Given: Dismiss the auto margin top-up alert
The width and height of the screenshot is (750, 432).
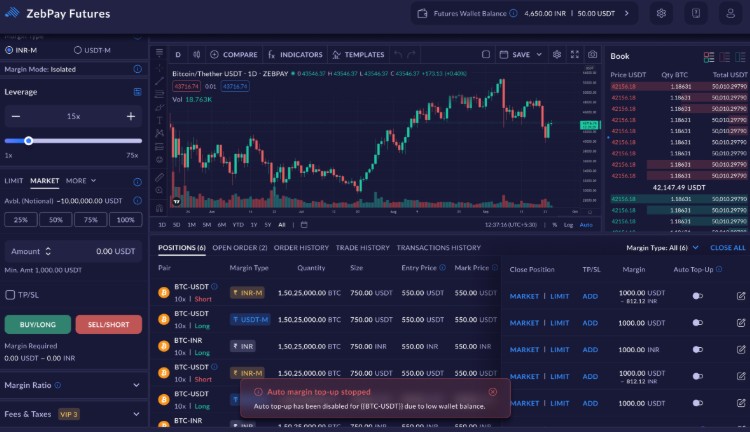Looking at the screenshot, I should (x=492, y=392).
